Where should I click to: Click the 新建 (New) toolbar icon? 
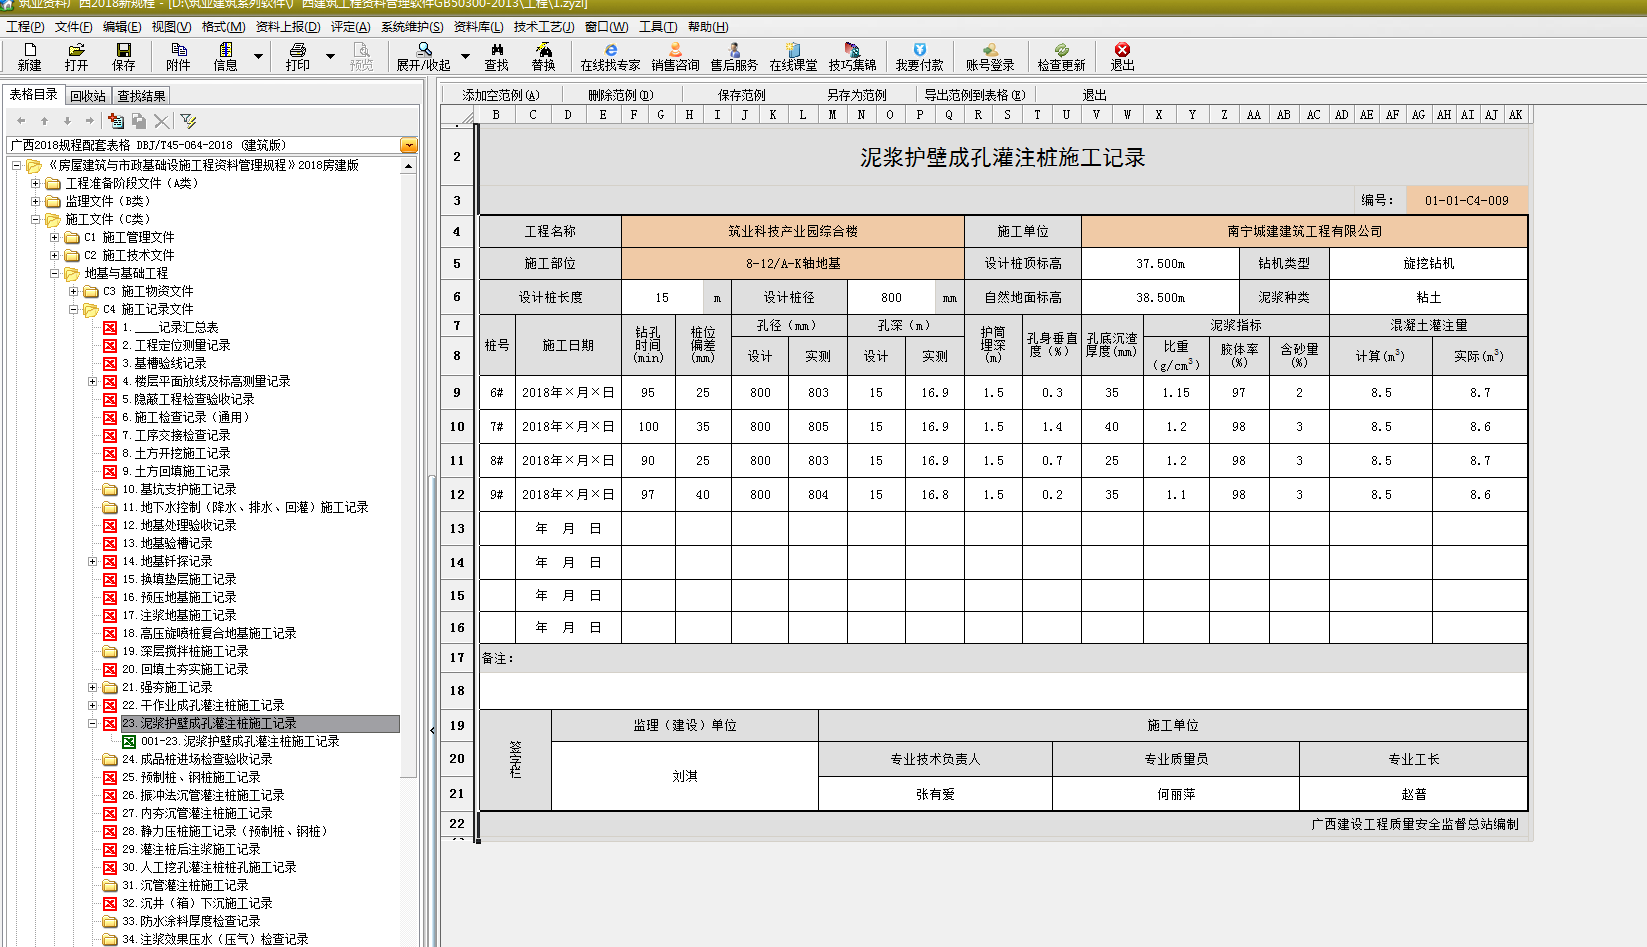pos(29,56)
